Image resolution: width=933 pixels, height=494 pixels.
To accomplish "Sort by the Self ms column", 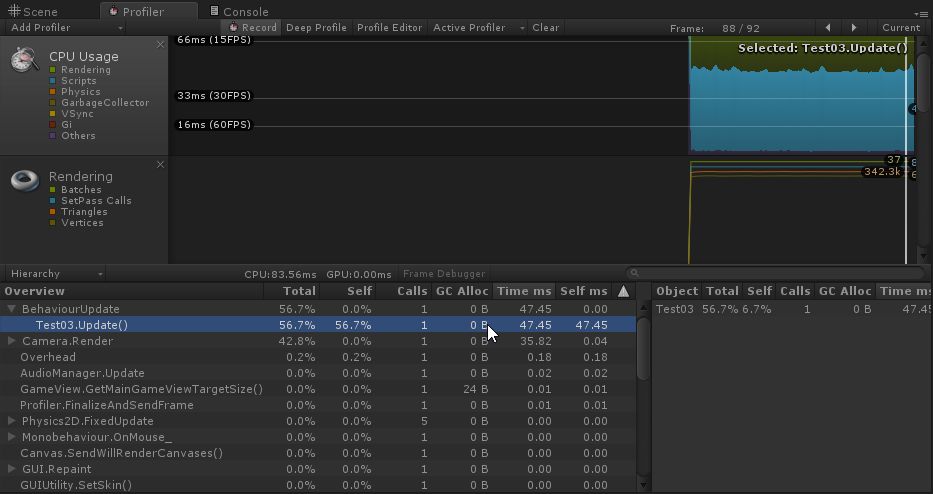I will point(584,291).
